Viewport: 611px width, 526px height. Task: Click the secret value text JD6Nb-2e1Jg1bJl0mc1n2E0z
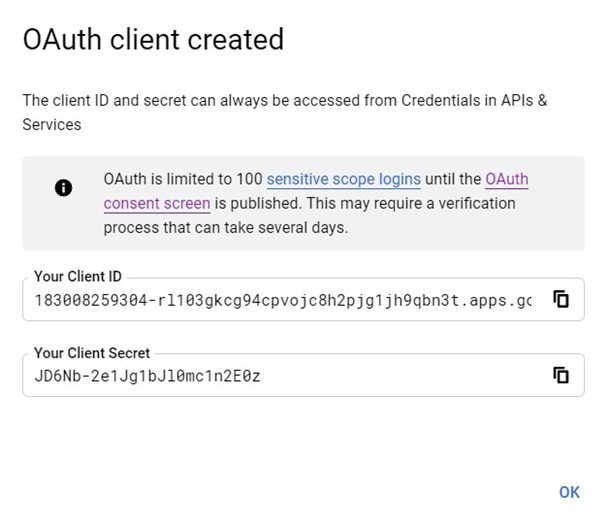pos(147,376)
